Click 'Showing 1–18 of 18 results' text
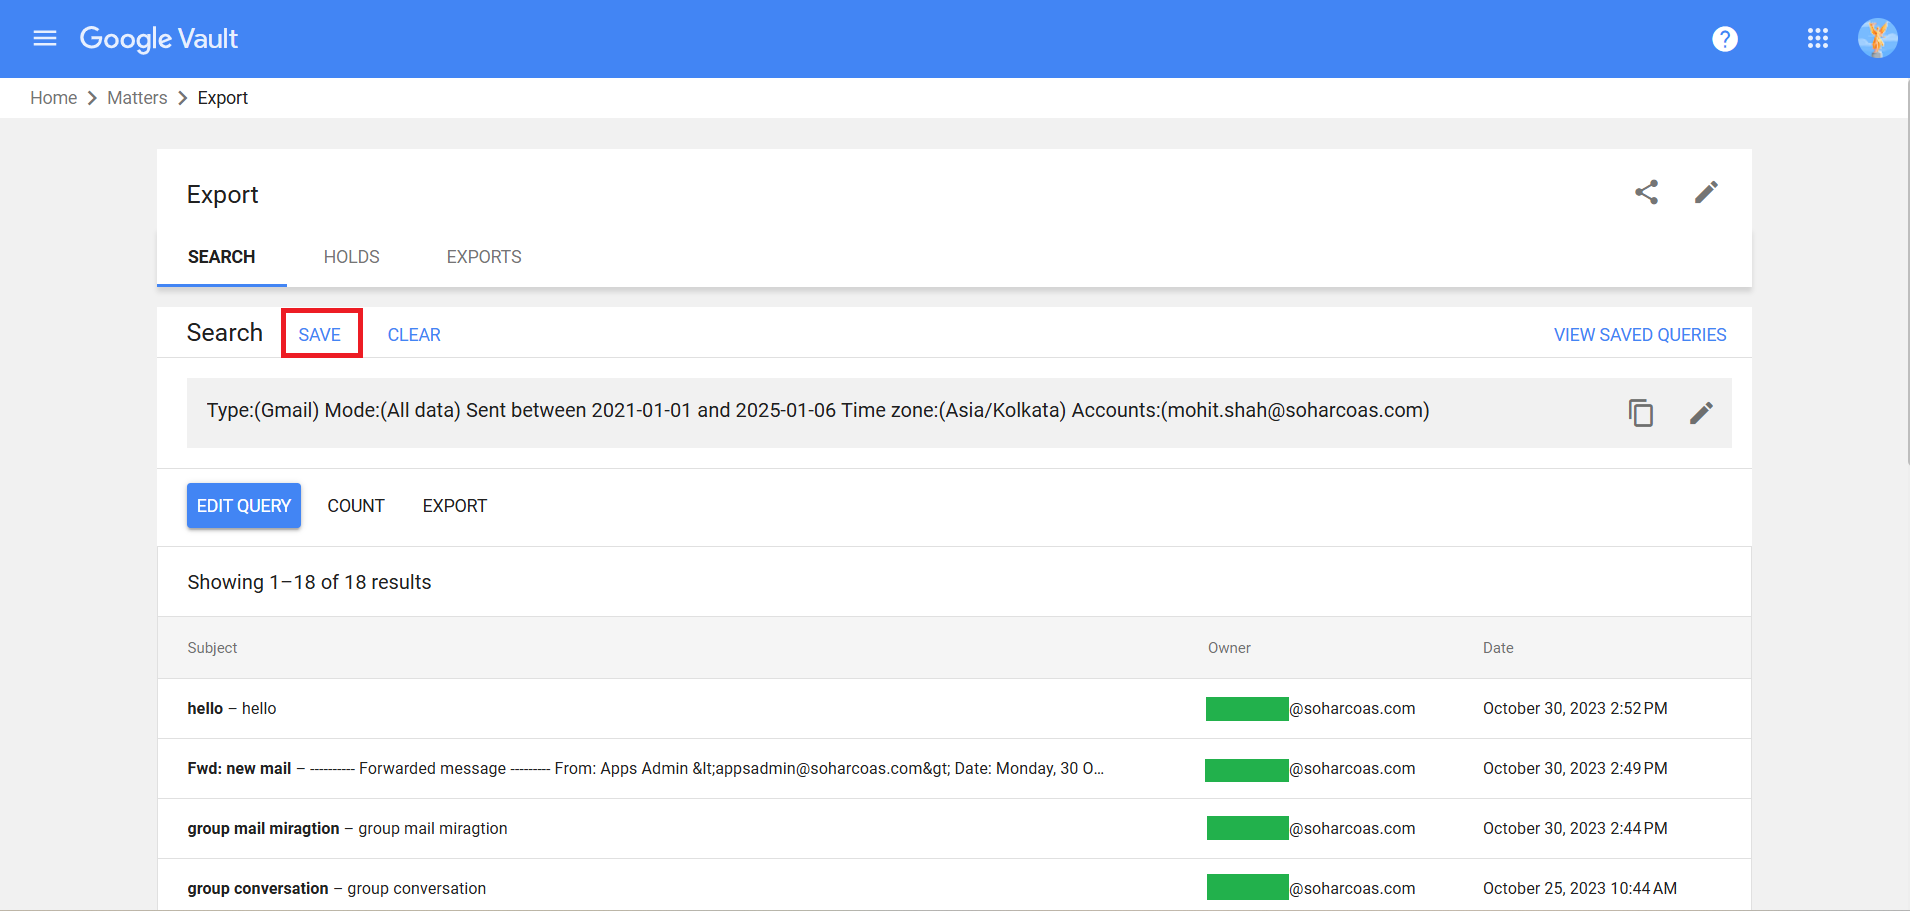Viewport: 1910px width, 911px height. pyautogui.click(x=309, y=582)
